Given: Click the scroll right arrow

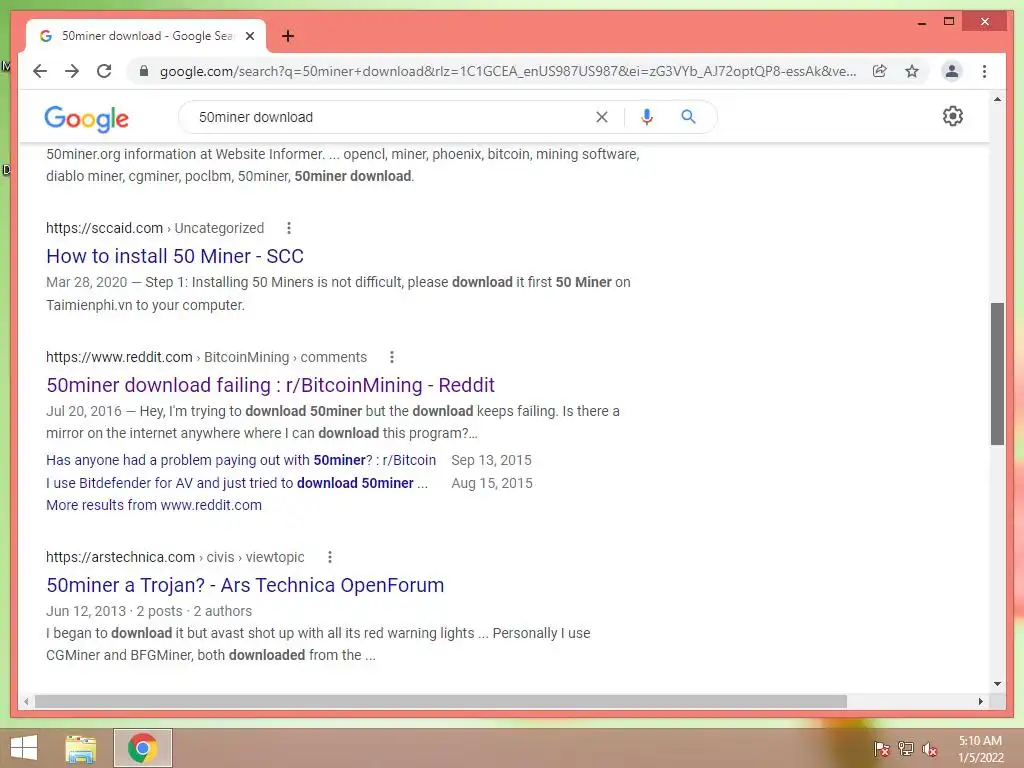Looking at the screenshot, I should (x=980, y=701).
